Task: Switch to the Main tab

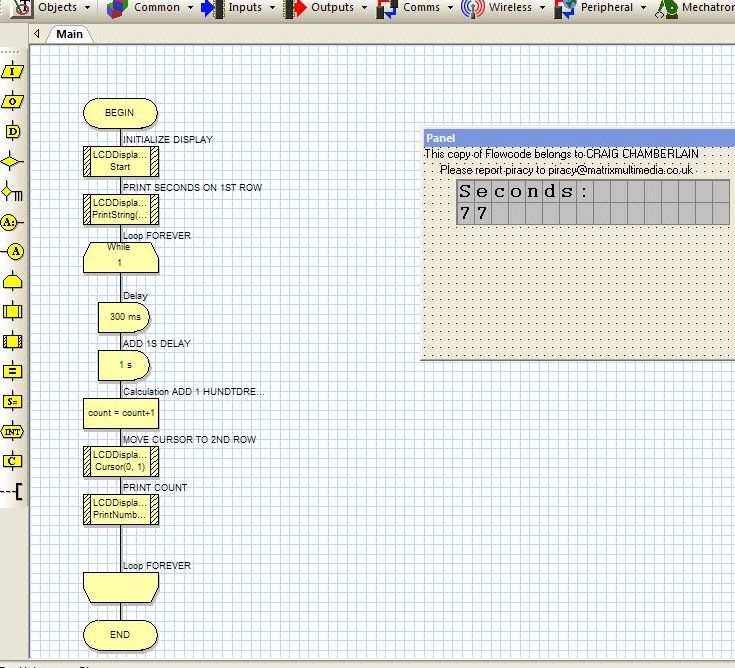Action: pos(69,34)
